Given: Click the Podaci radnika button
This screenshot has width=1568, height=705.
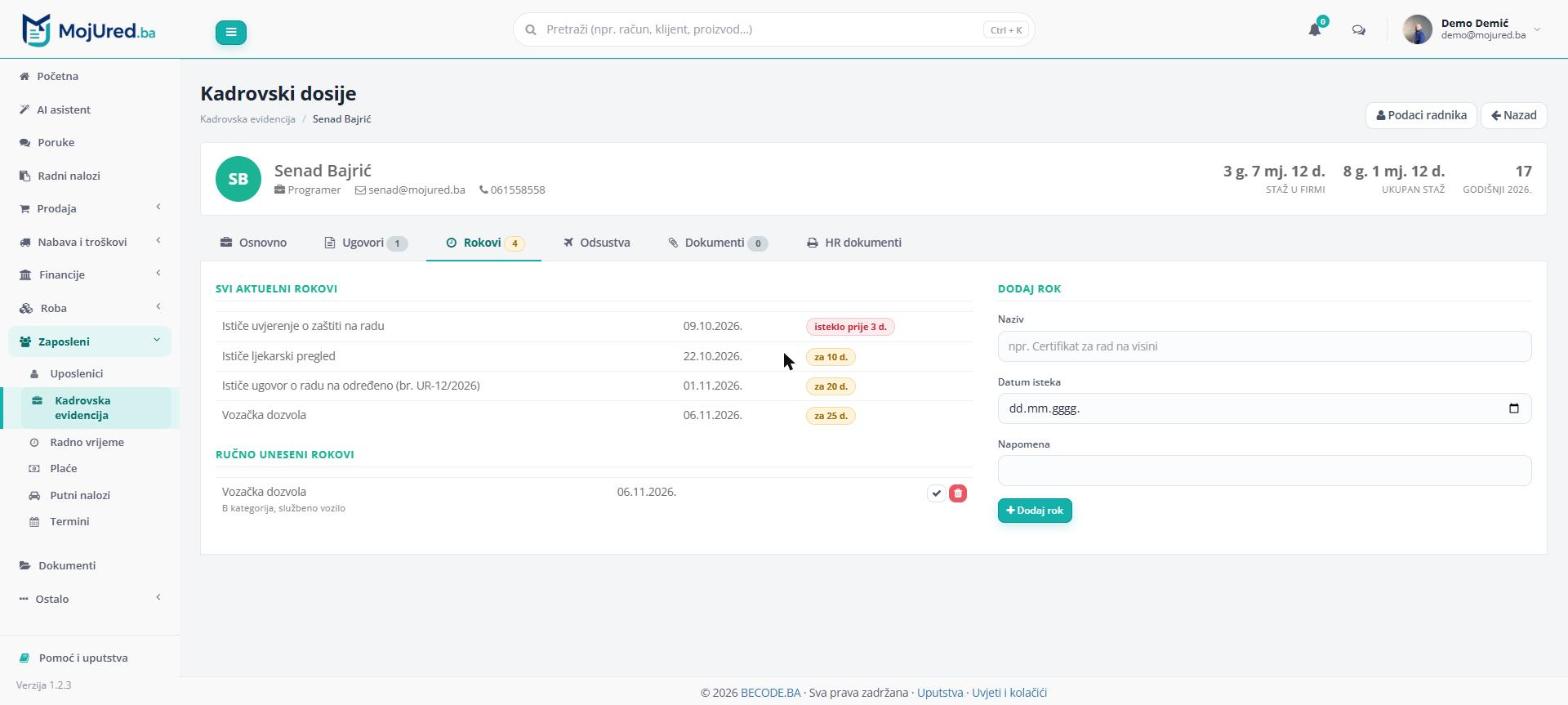Looking at the screenshot, I should click(1421, 115).
